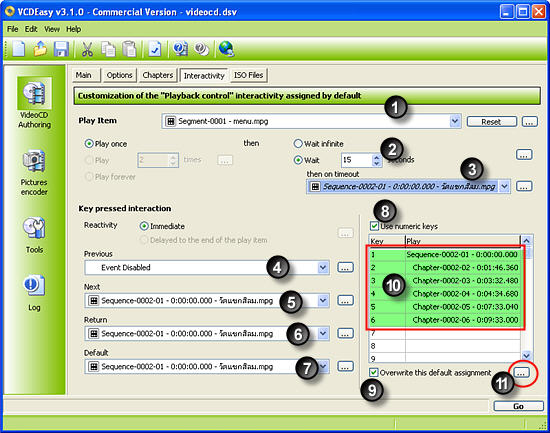Image resolution: width=550 pixels, height=433 pixels.
Task: Click the Go button
Action: pos(518,406)
